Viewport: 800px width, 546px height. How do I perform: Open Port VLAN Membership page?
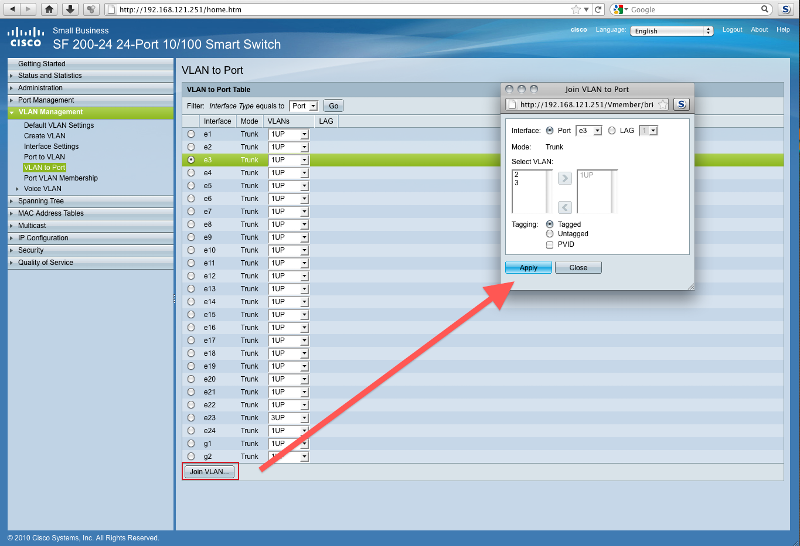click(61, 178)
